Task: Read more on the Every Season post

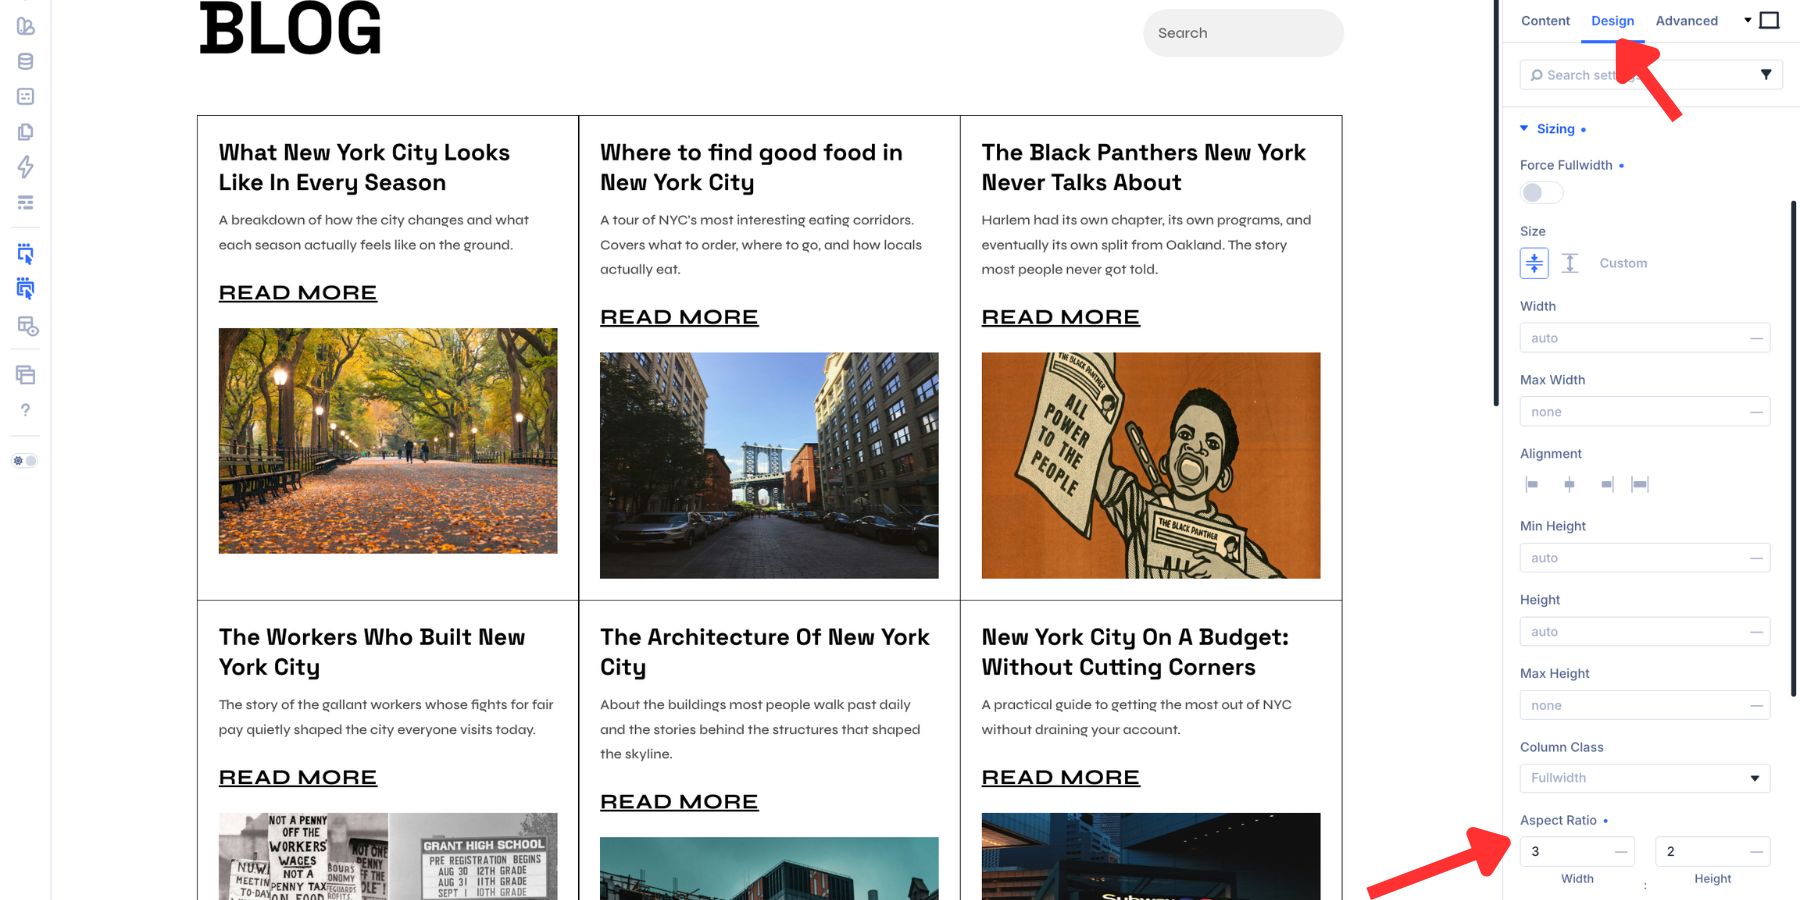Action: tap(298, 293)
